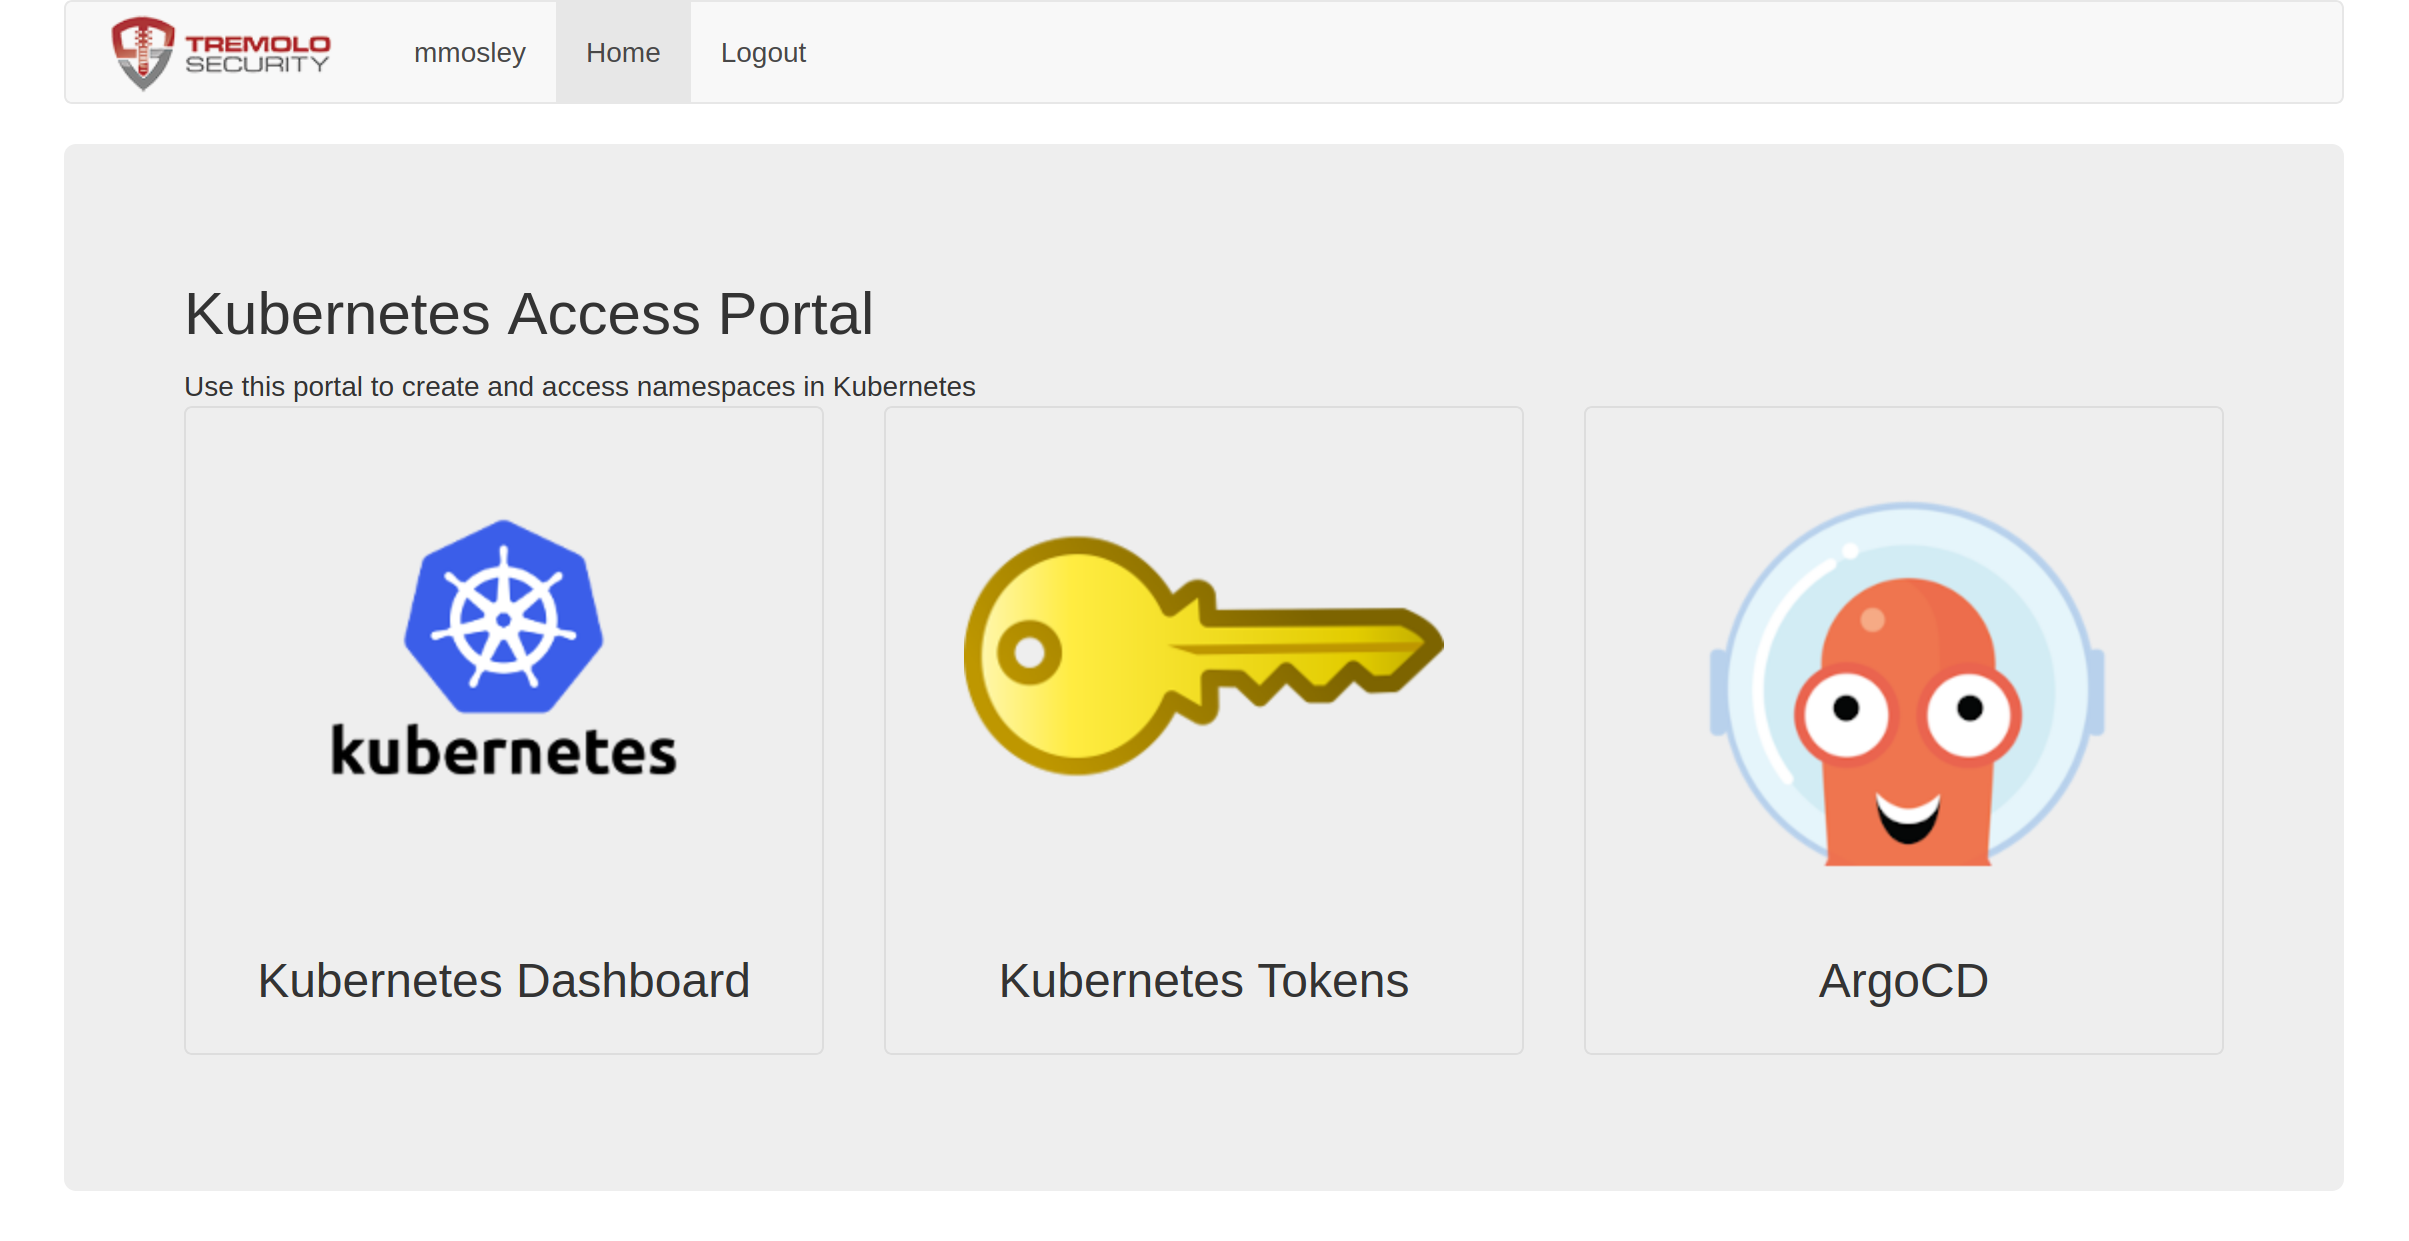
Task: Log out using the Logout link
Action: [x=762, y=53]
